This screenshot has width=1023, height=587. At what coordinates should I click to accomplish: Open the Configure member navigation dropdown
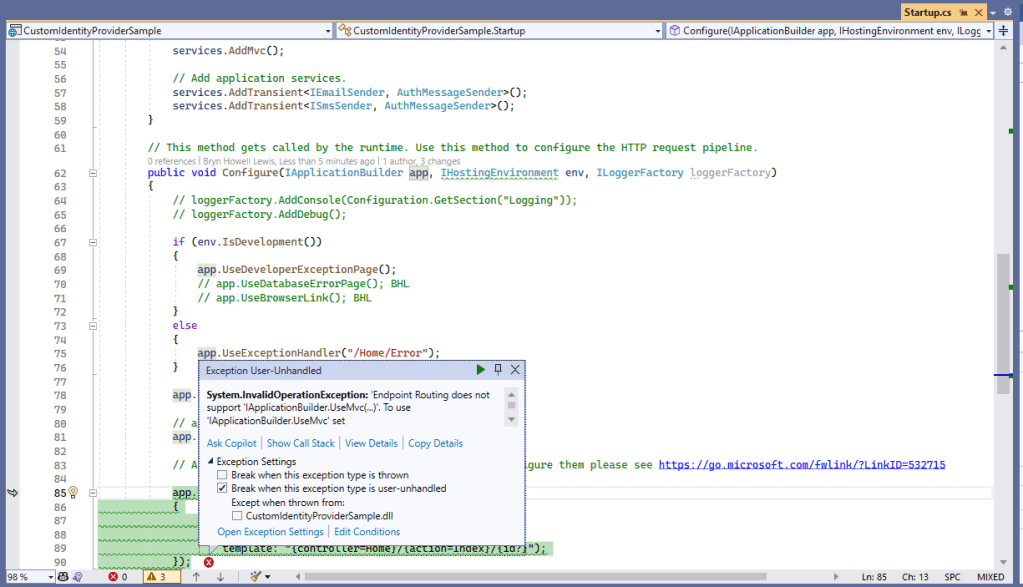[988, 31]
